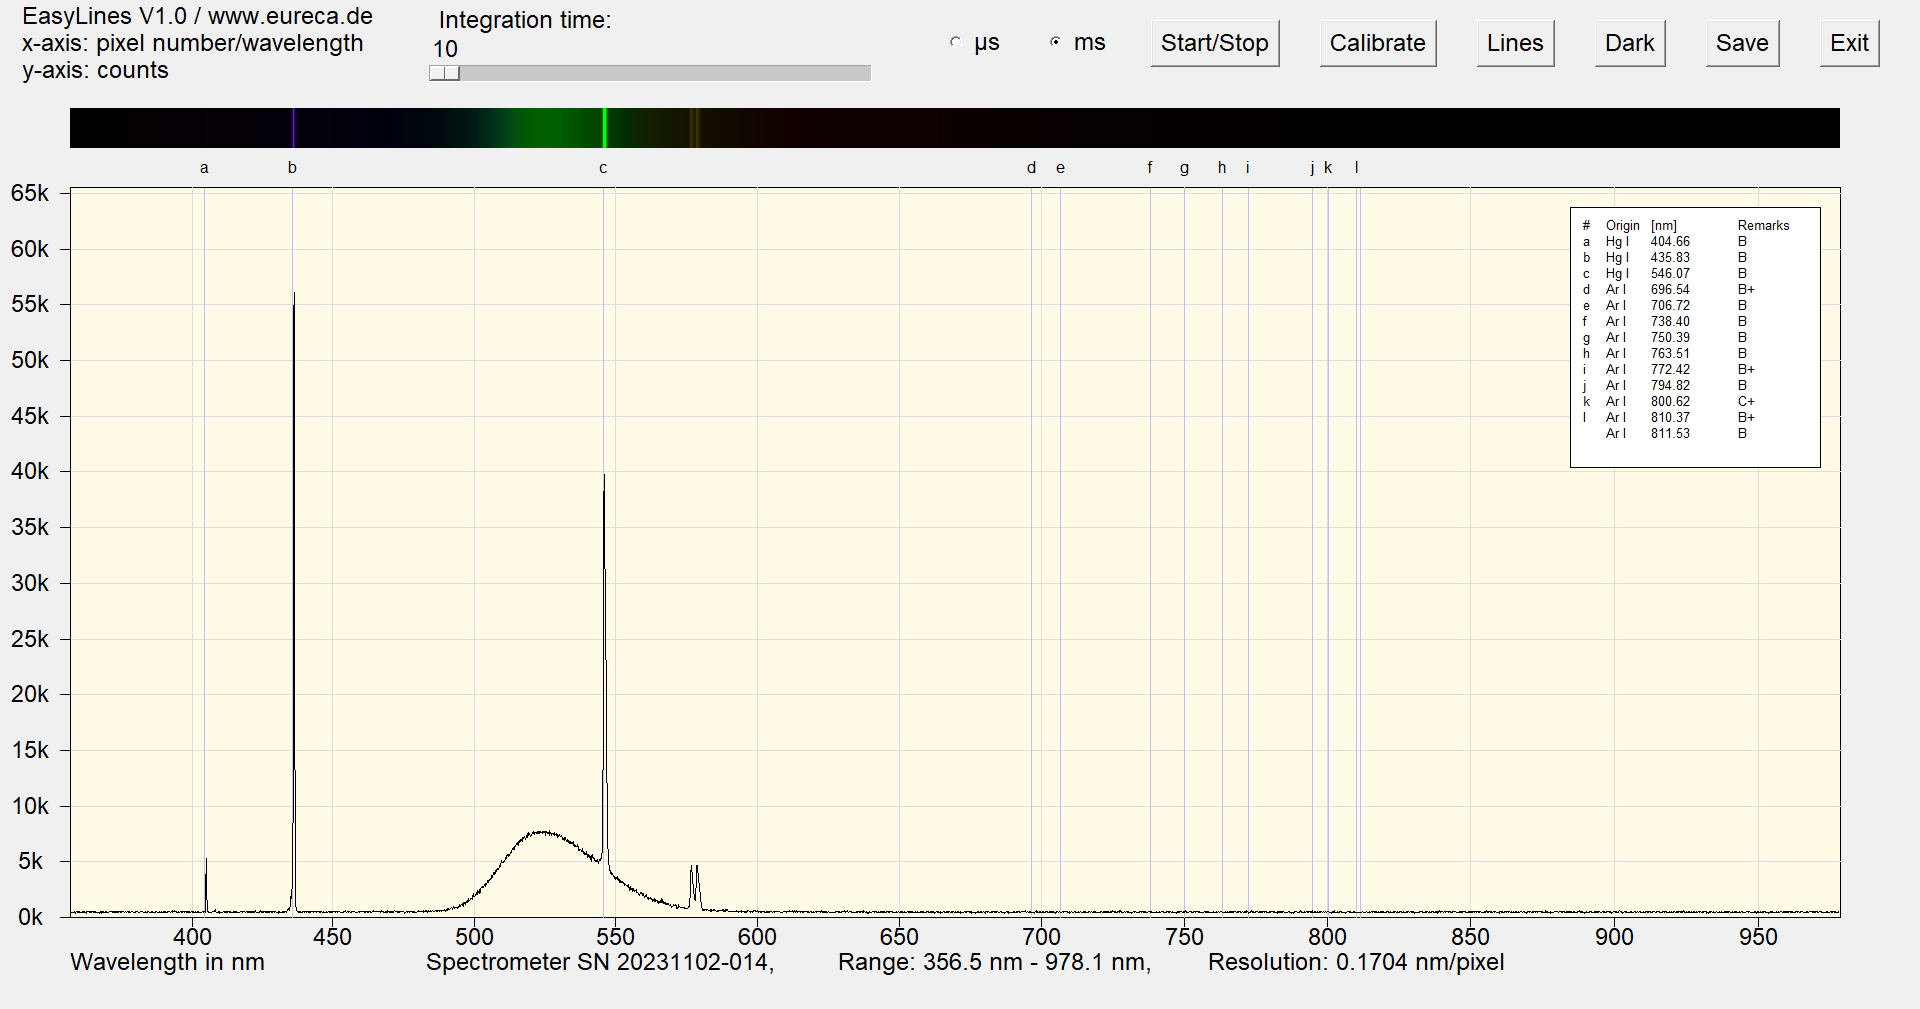
Task: Click the Wavelength in nm axis title
Action: (x=167, y=963)
